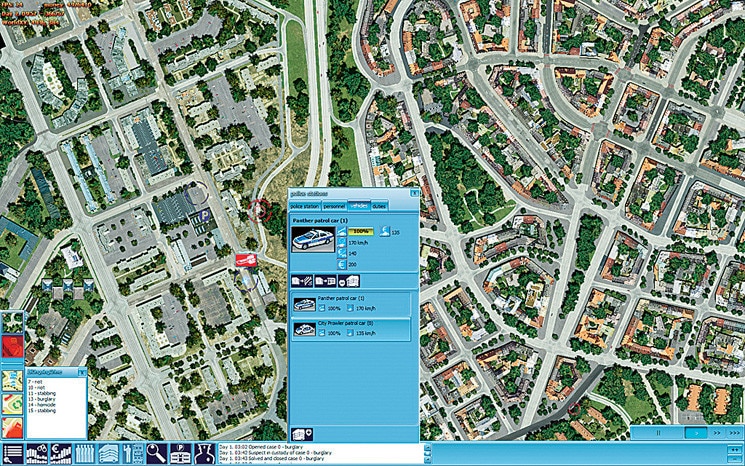Viewport: 745px width, 466px height.
Task: Click the magnifying glass investigation icon
Action: [x=158, y=454]
